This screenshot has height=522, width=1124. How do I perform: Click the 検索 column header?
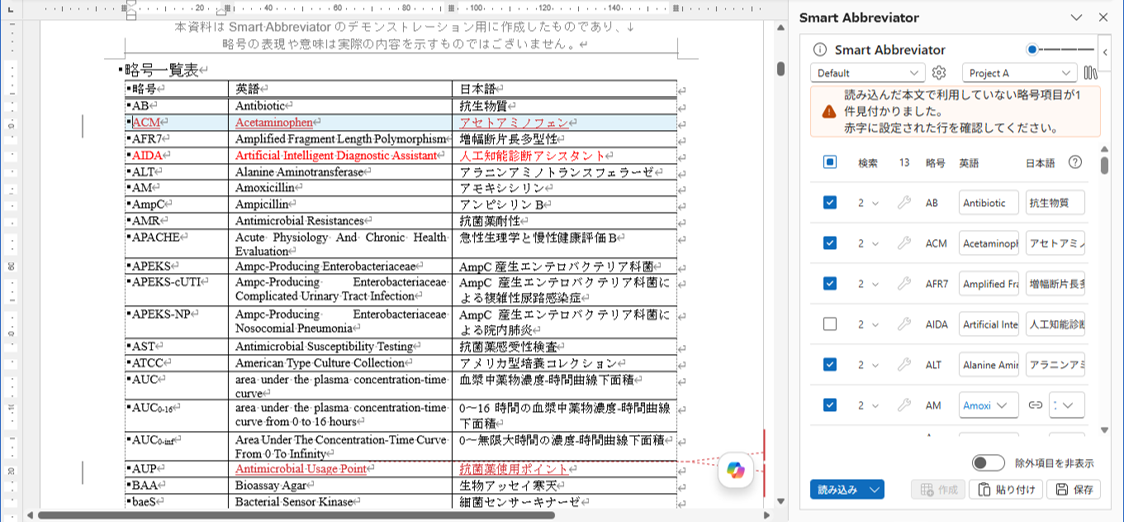click(868, 163)
